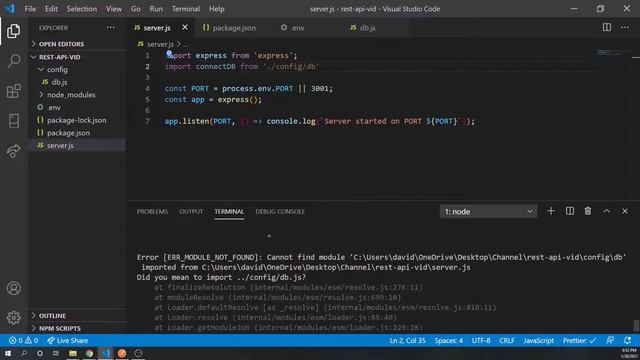This screenshot has width=640, height=360.
Task: Open the Accounts icon in activity bar
Action: click(13, 288)
